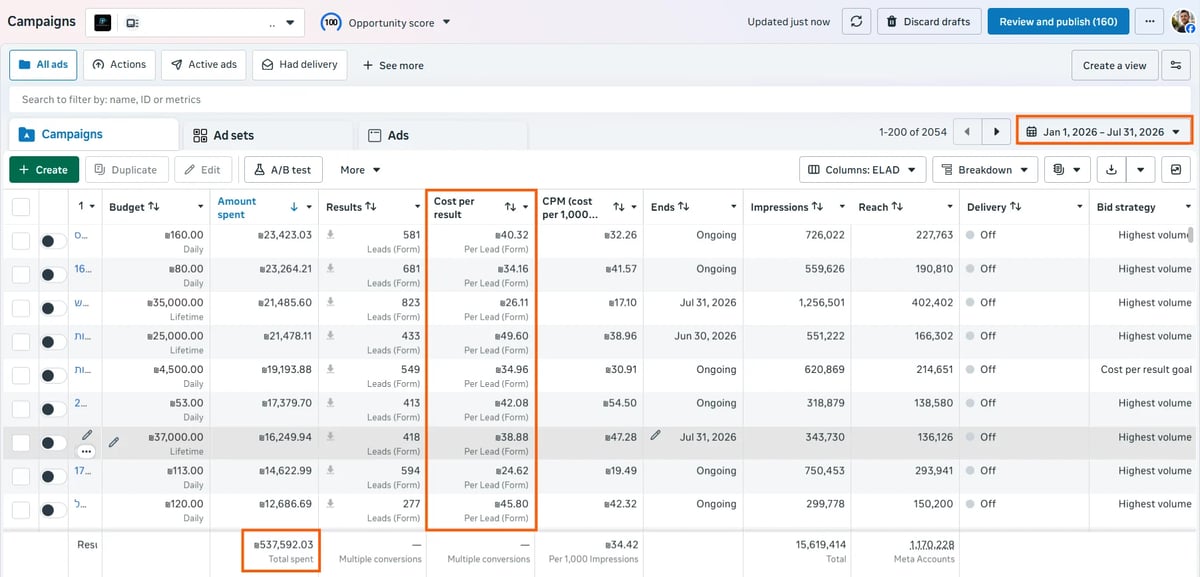Toggle on campaign with 12,686.69 spent
Screen dimensions: 1200x577
point(53,510)
